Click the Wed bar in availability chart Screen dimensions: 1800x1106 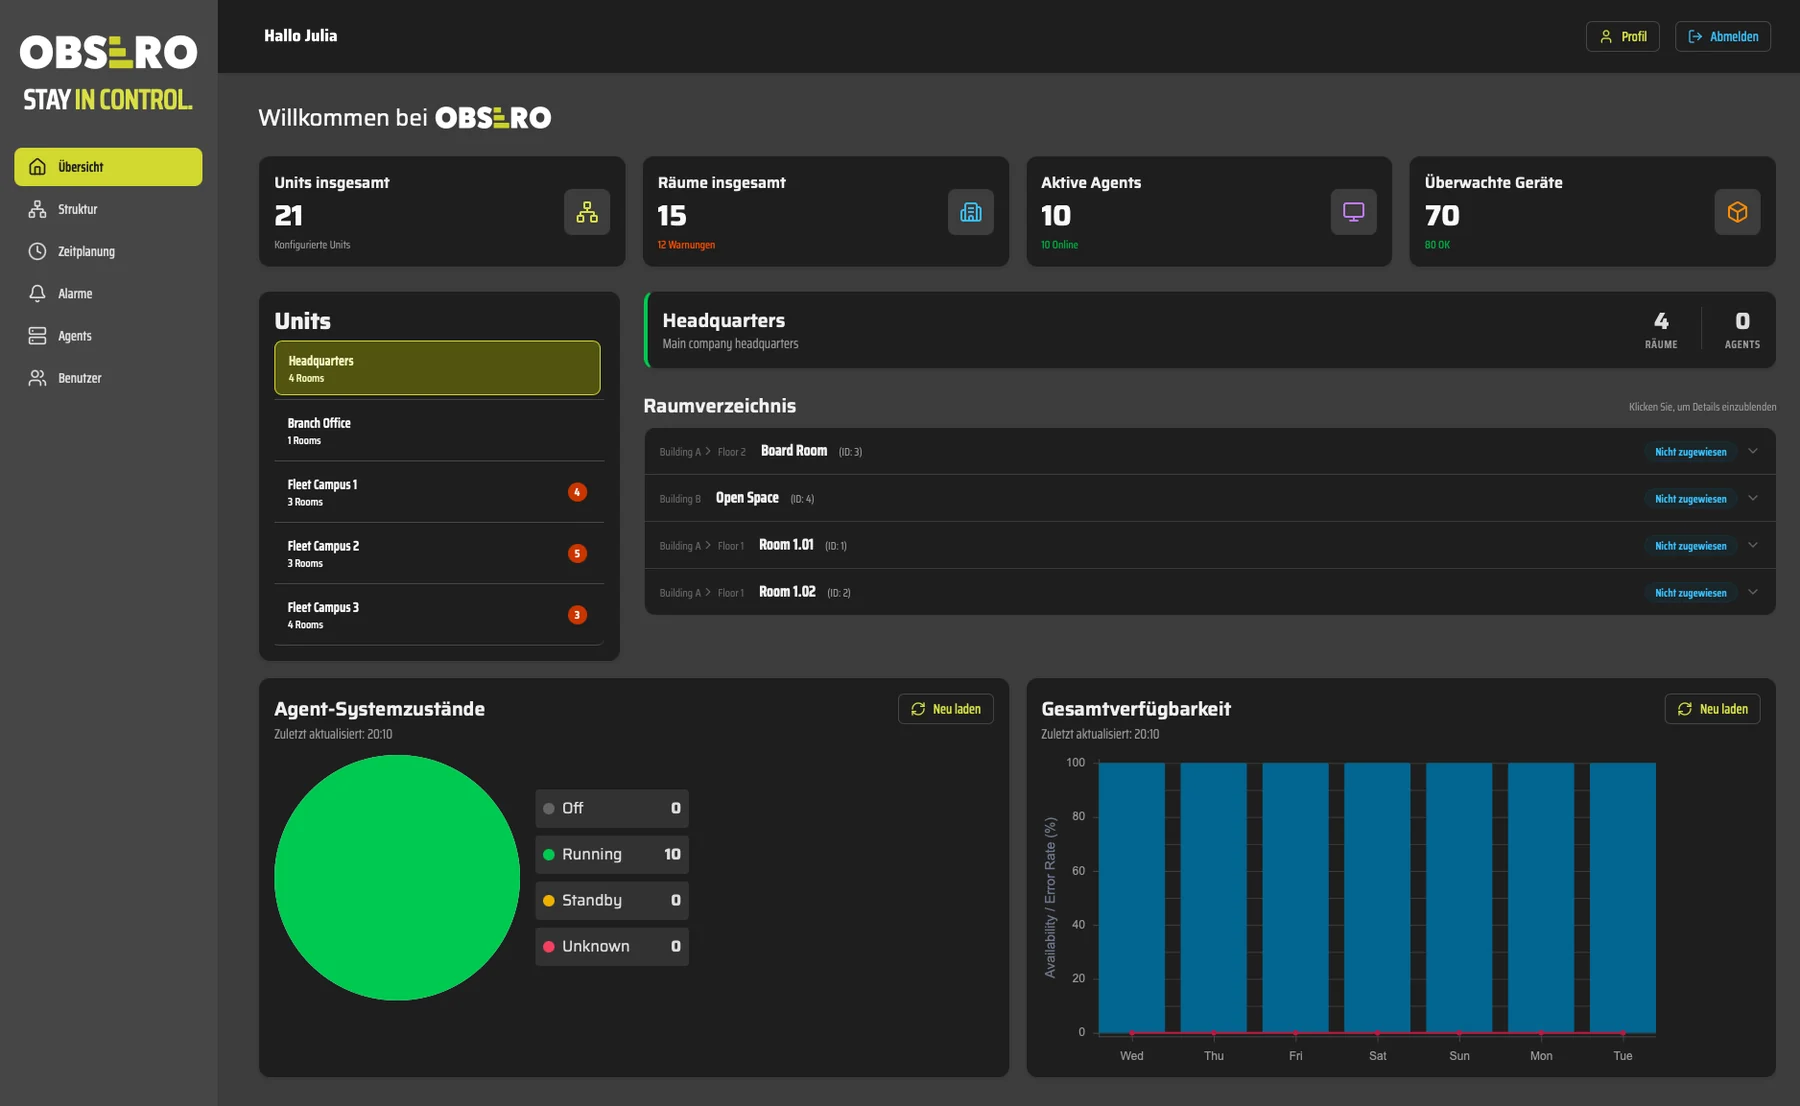click(x=1131, y=897)
